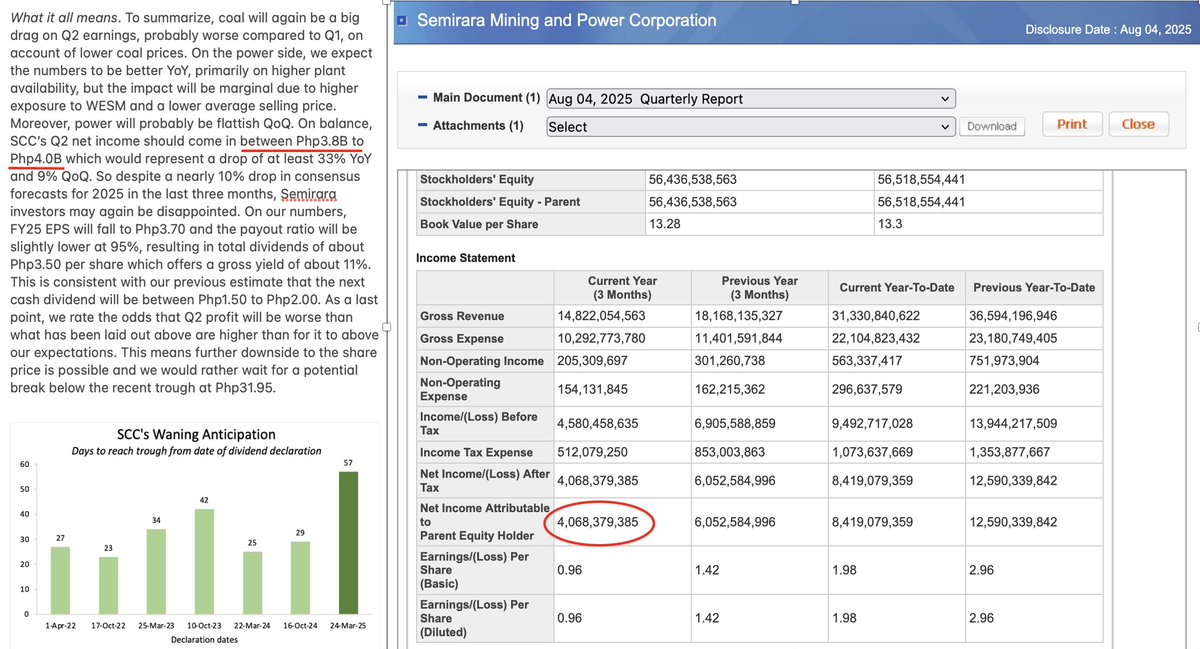Click the 10-Oct-23 bar labeled 42

click(204, 562)
